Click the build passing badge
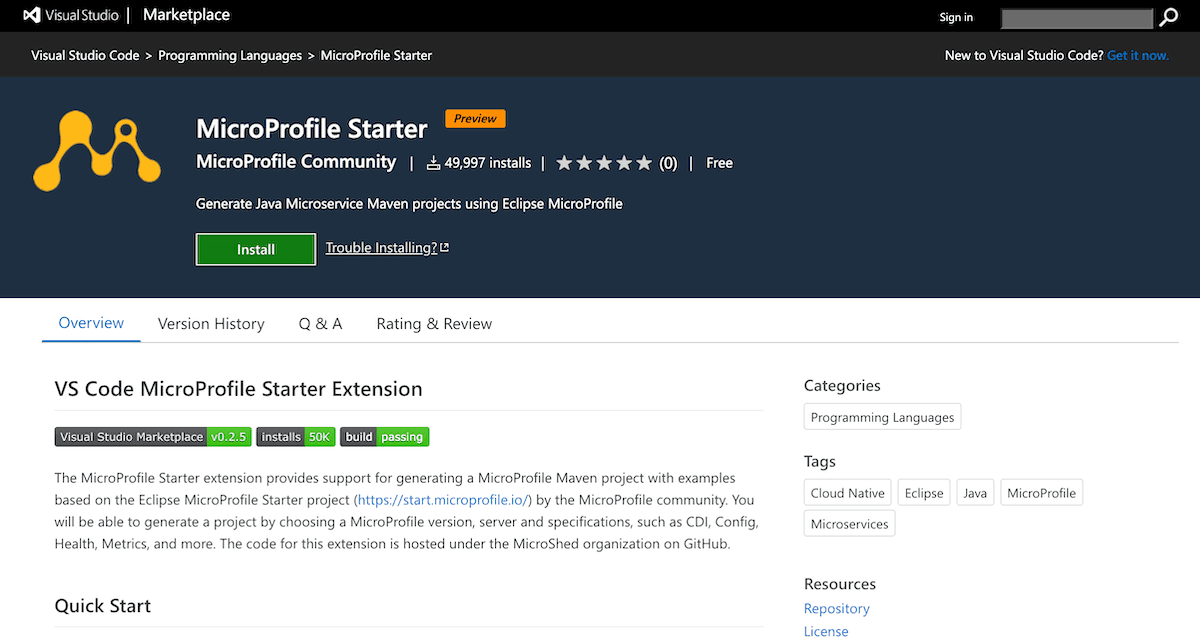Screen dimensions: 1200x643 click(x=385, y=437)
